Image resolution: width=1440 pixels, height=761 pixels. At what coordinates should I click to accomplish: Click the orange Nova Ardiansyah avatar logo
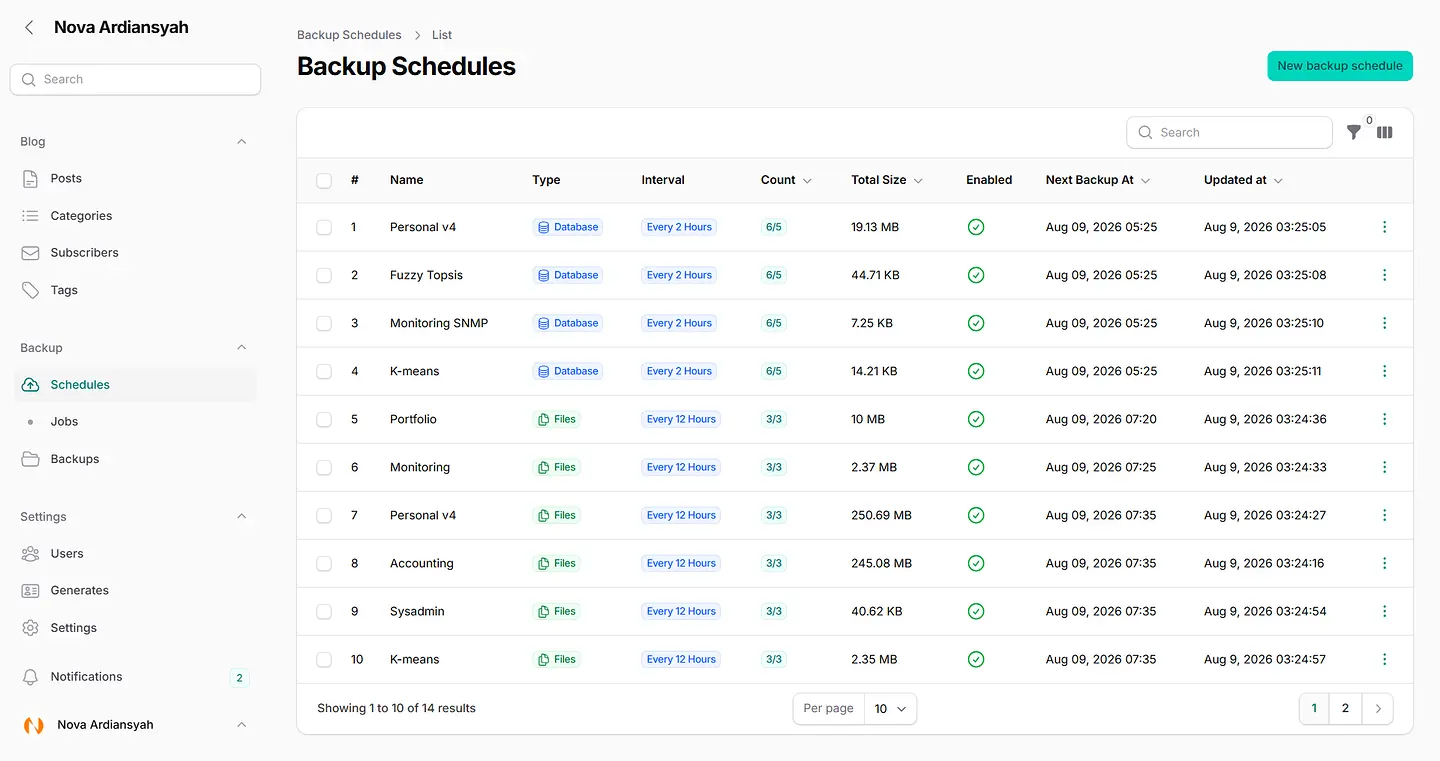[34, 725]
